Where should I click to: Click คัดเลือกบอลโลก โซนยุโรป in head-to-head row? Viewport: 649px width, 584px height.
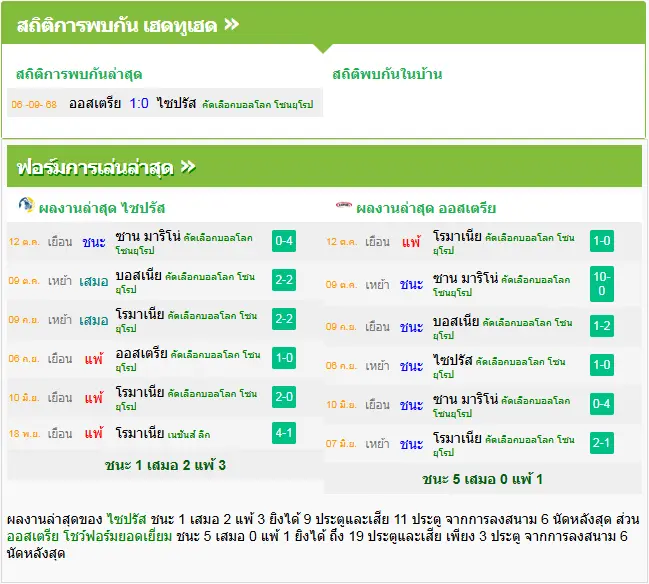tap(257, 104)
